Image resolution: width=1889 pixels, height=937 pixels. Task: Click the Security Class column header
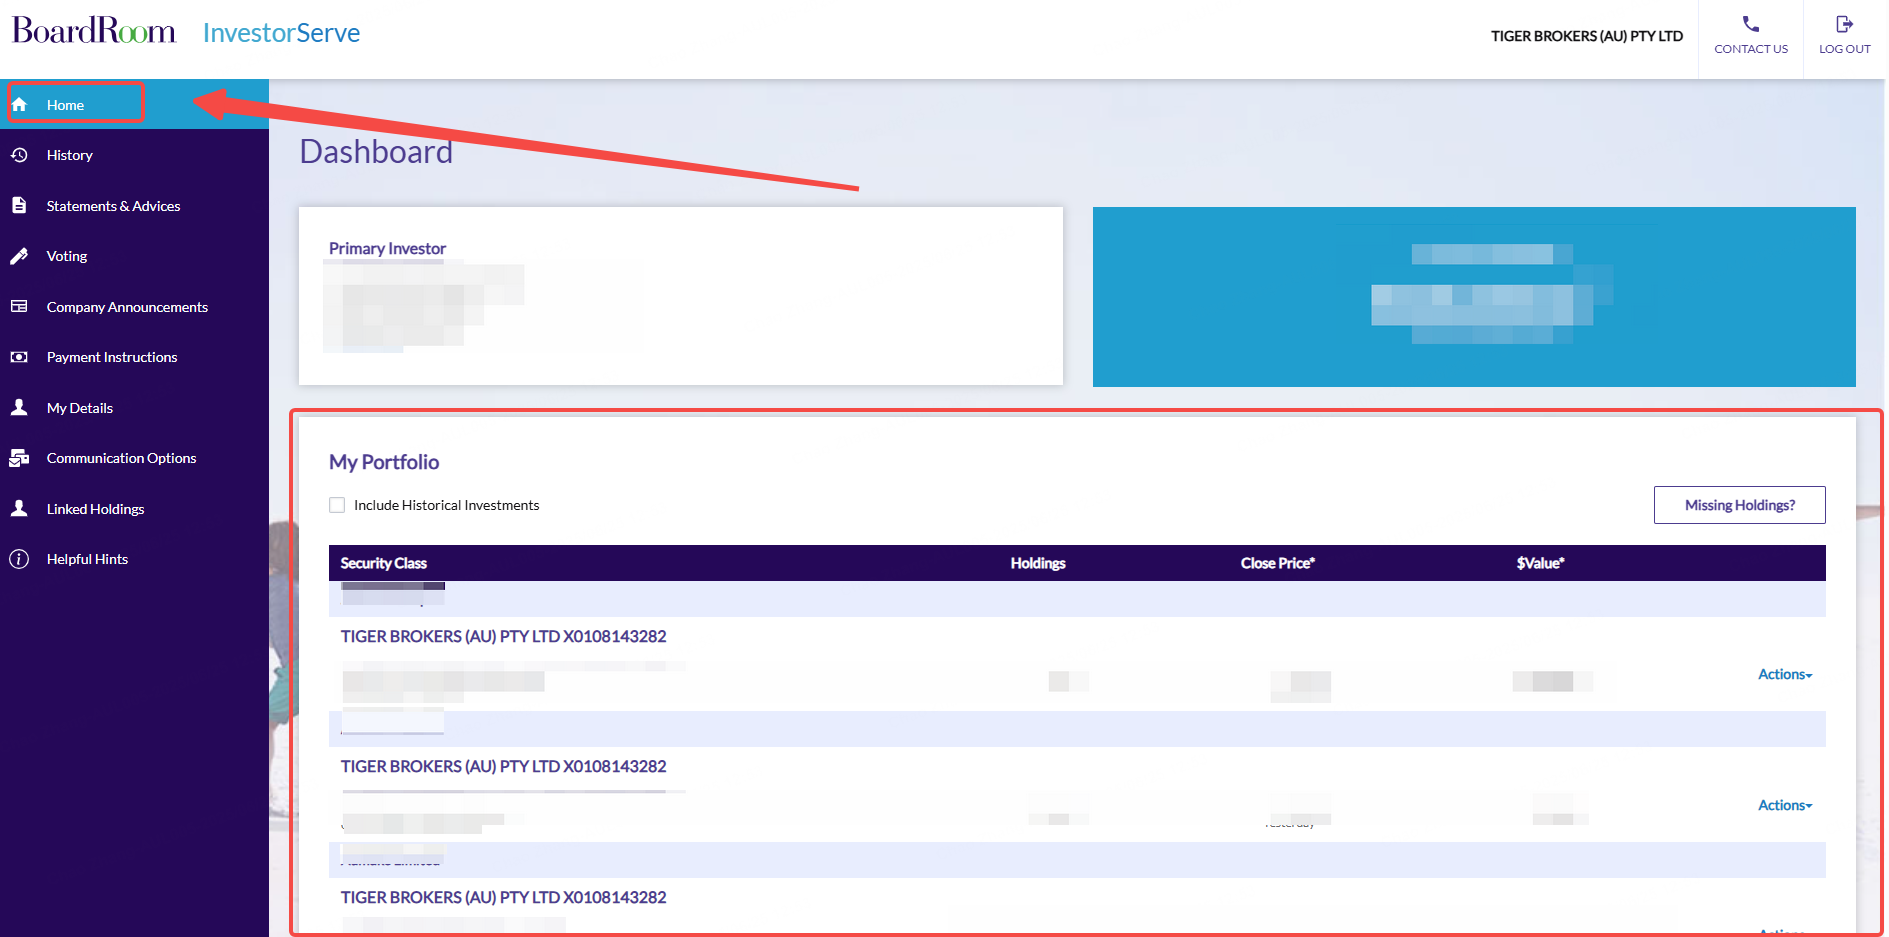pos(383,563)
